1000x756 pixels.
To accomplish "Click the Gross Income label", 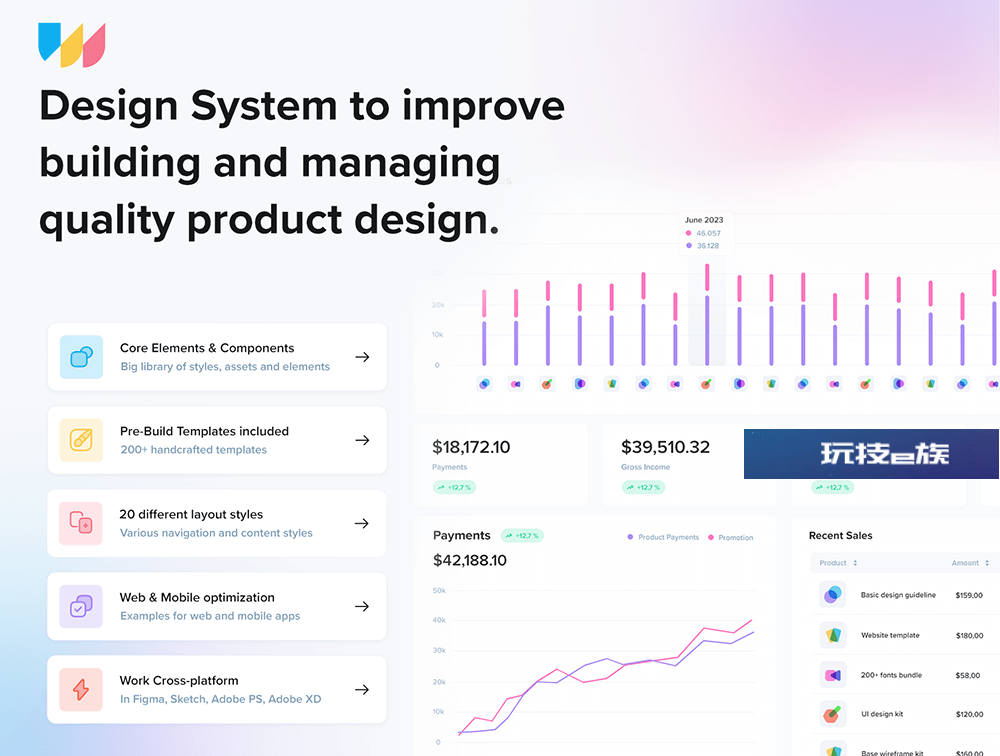I will pos(645,467).
